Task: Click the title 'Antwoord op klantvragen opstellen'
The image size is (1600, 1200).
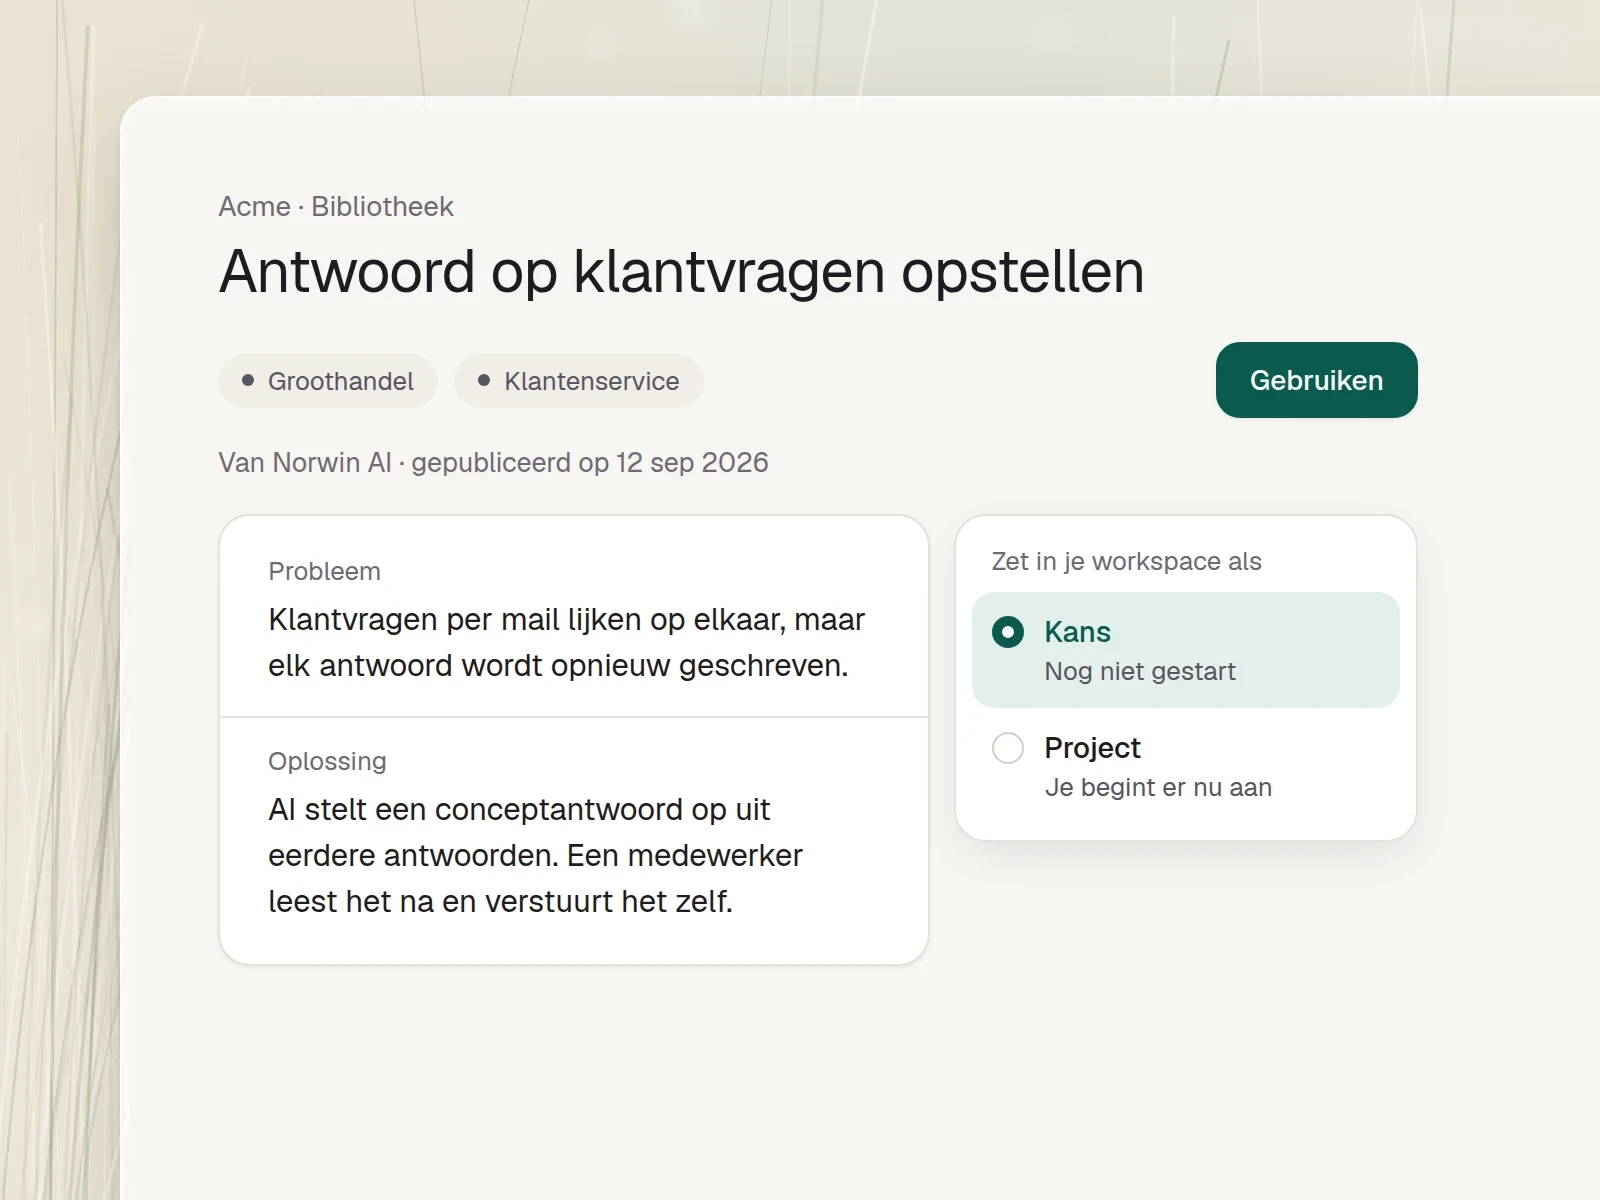Action: pyautogui.click(x=681, y=271)
